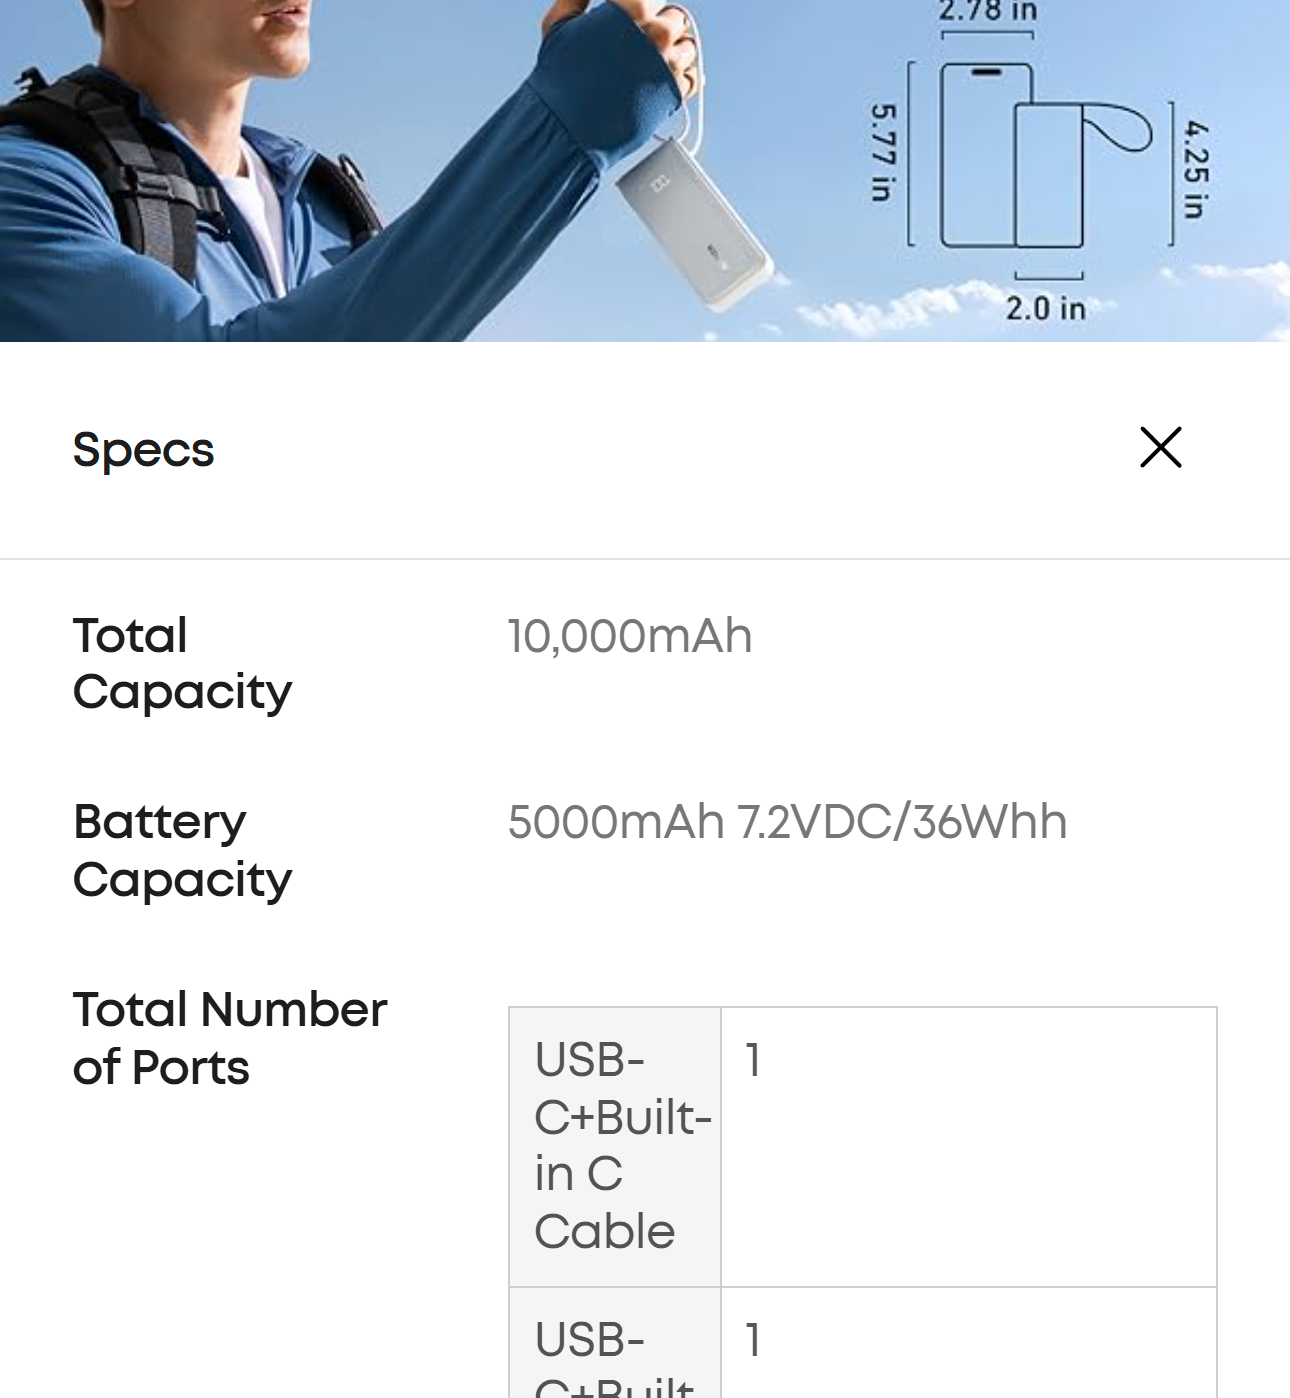
Task: Click the Total Number of Ports label
Action: point(229,1038)
